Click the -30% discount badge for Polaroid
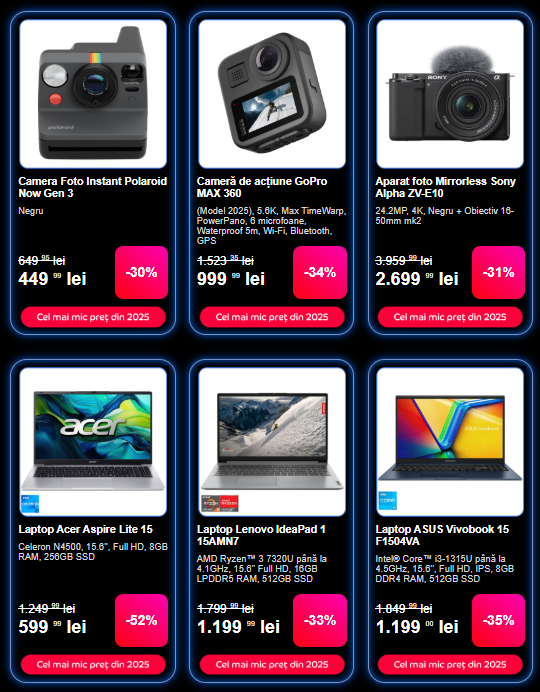Screen dimensions: 540x692 142,272
